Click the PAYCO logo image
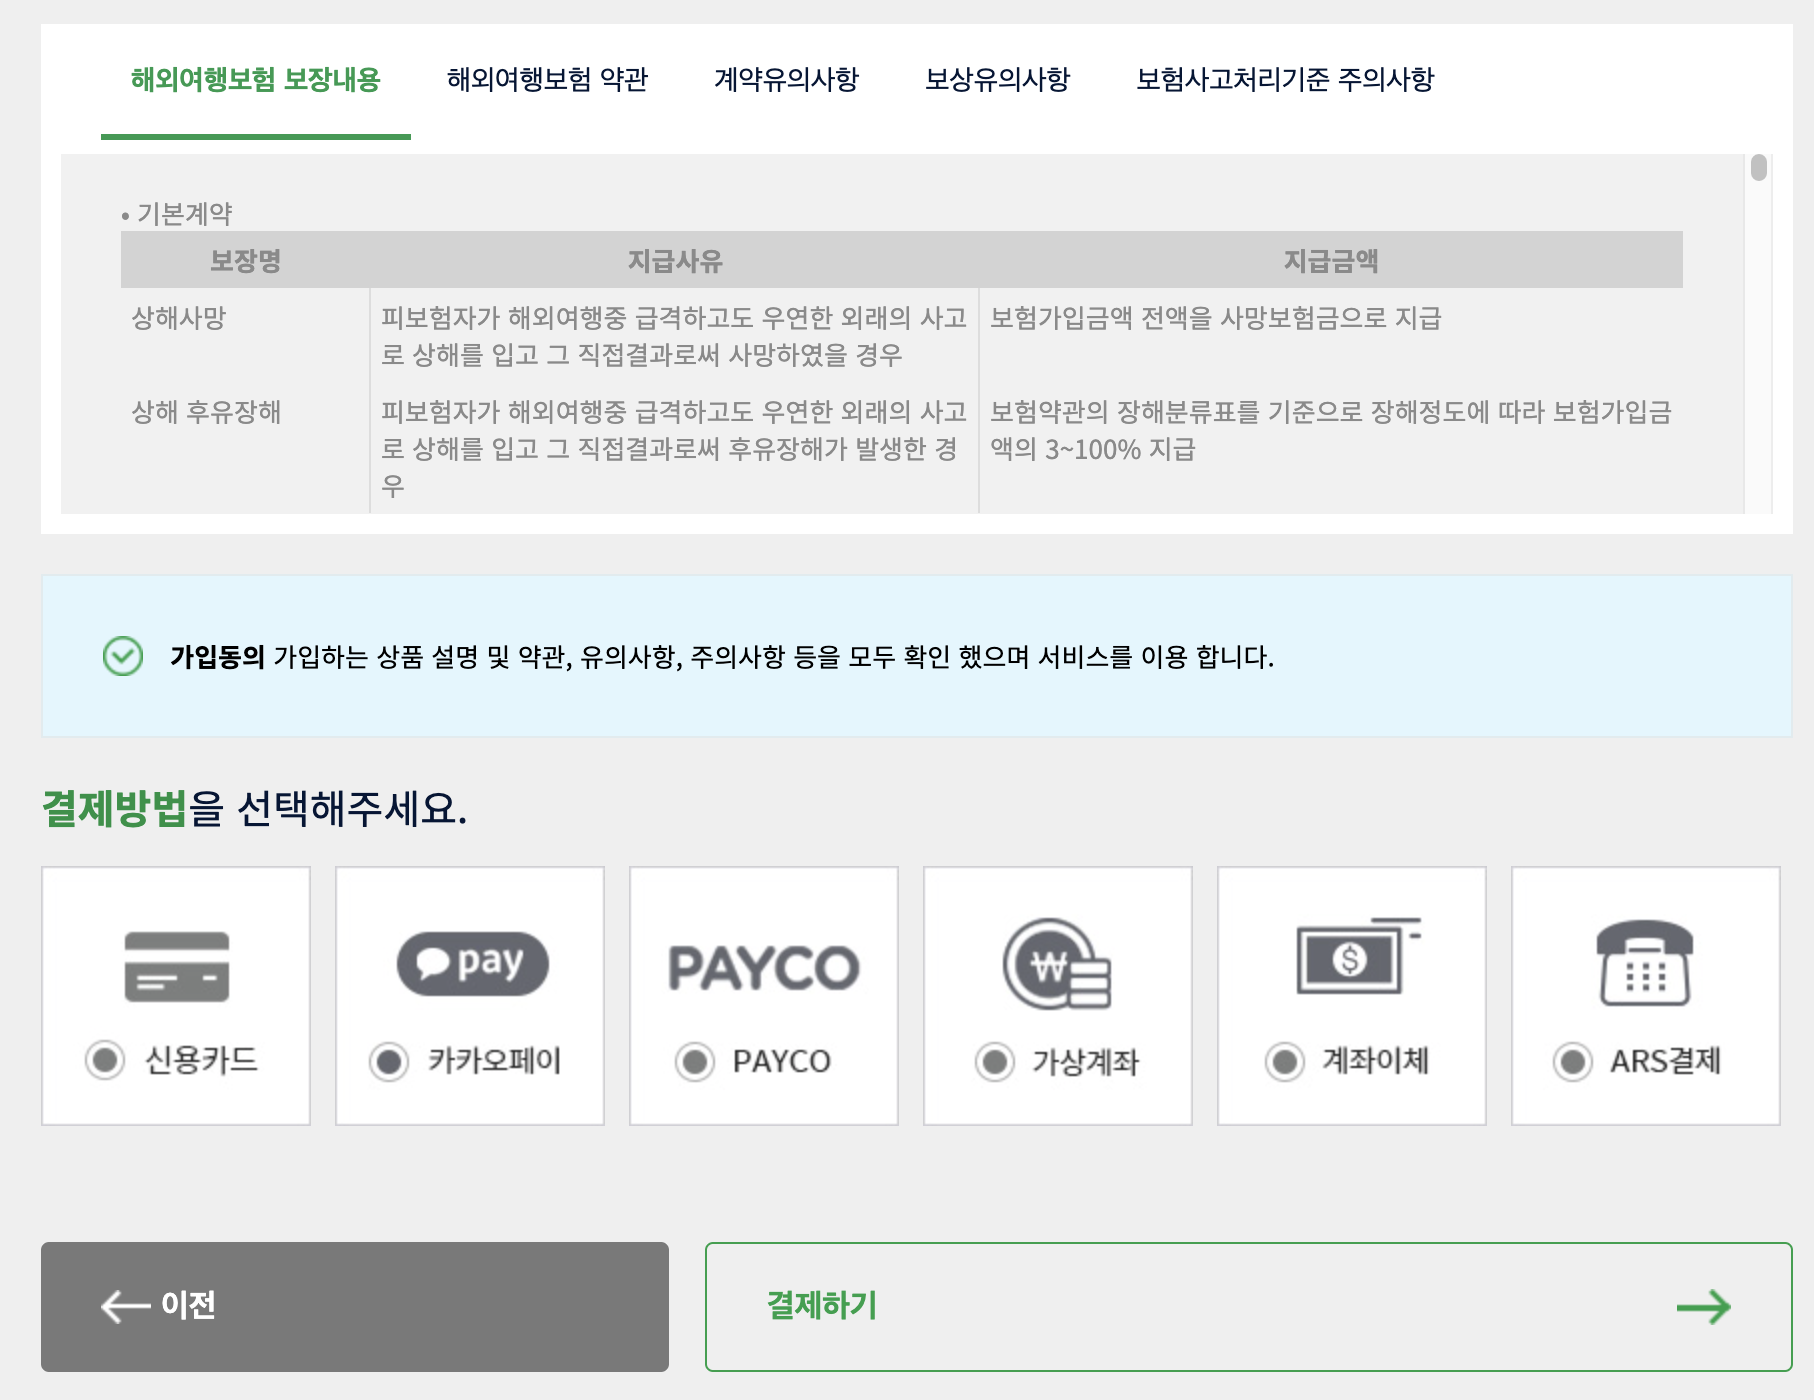 [x=764, y=968]
